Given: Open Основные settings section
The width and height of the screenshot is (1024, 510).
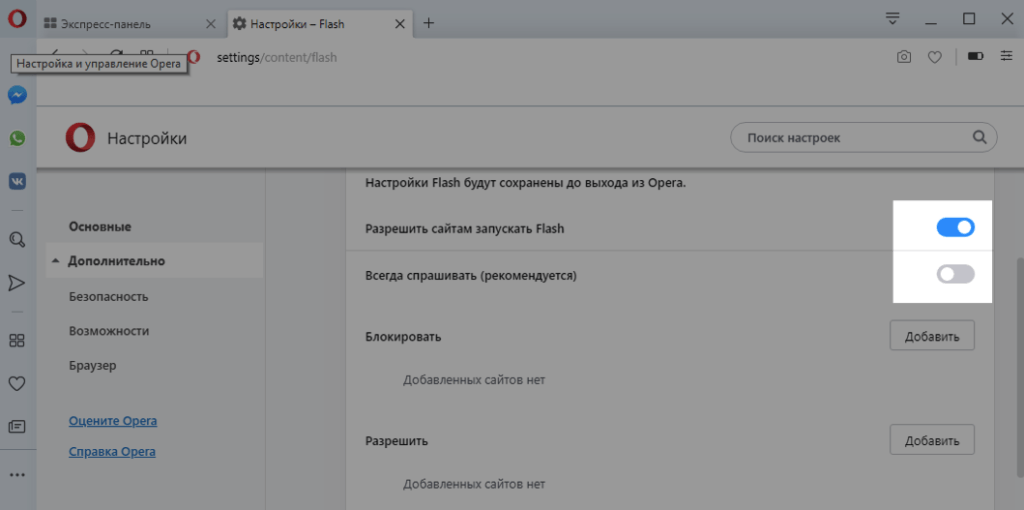Looking at the screenshot, I should tap(100, 227).
